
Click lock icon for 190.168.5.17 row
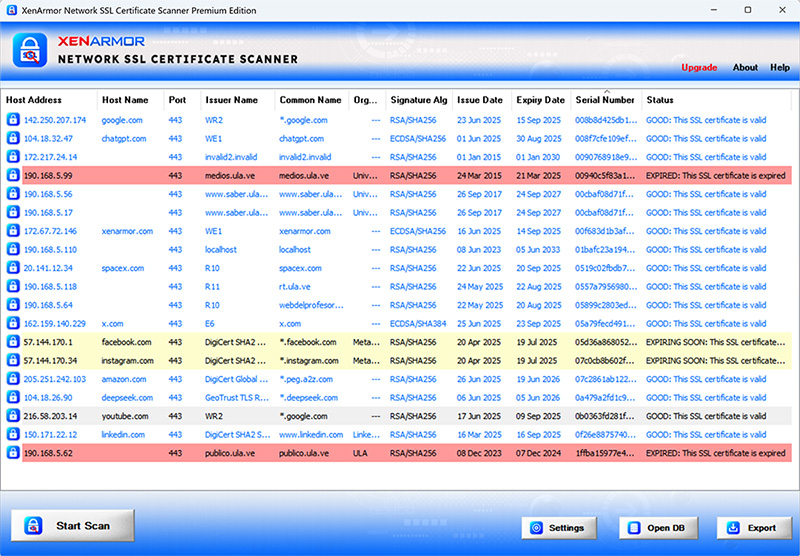(13, 212)
